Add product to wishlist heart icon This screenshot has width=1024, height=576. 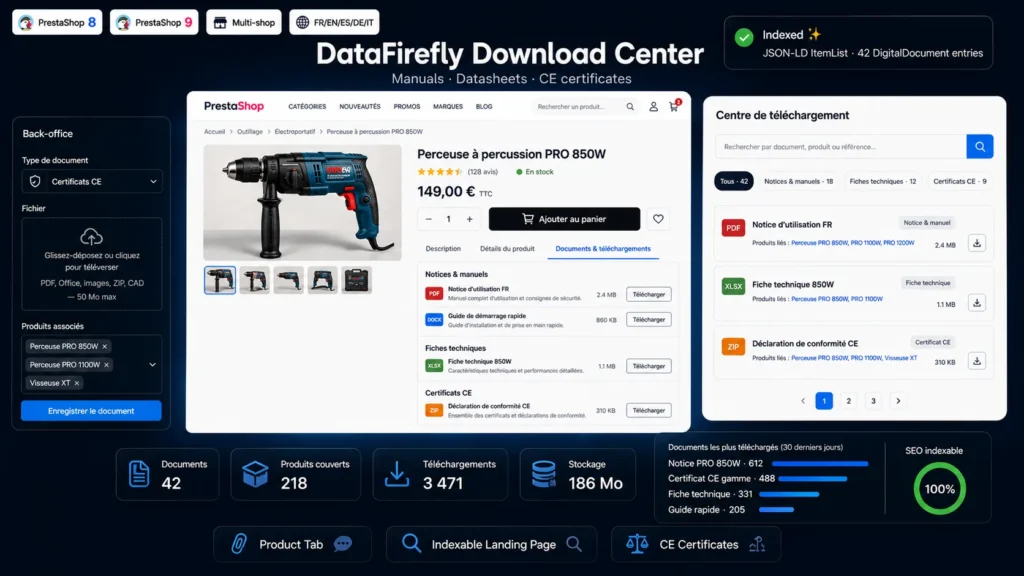click(x=658, y=219)
